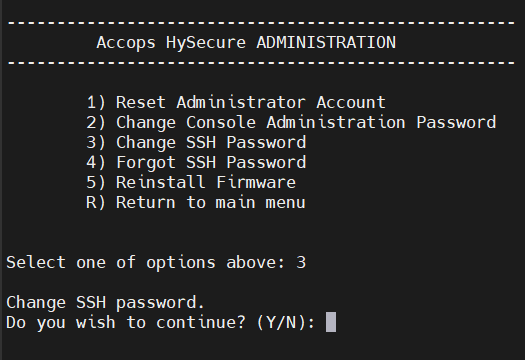The height and width of the screenshot is (360, 525).
Task: Click the (Y/N): text in the prompt
Action: click(x=286, y=322)
